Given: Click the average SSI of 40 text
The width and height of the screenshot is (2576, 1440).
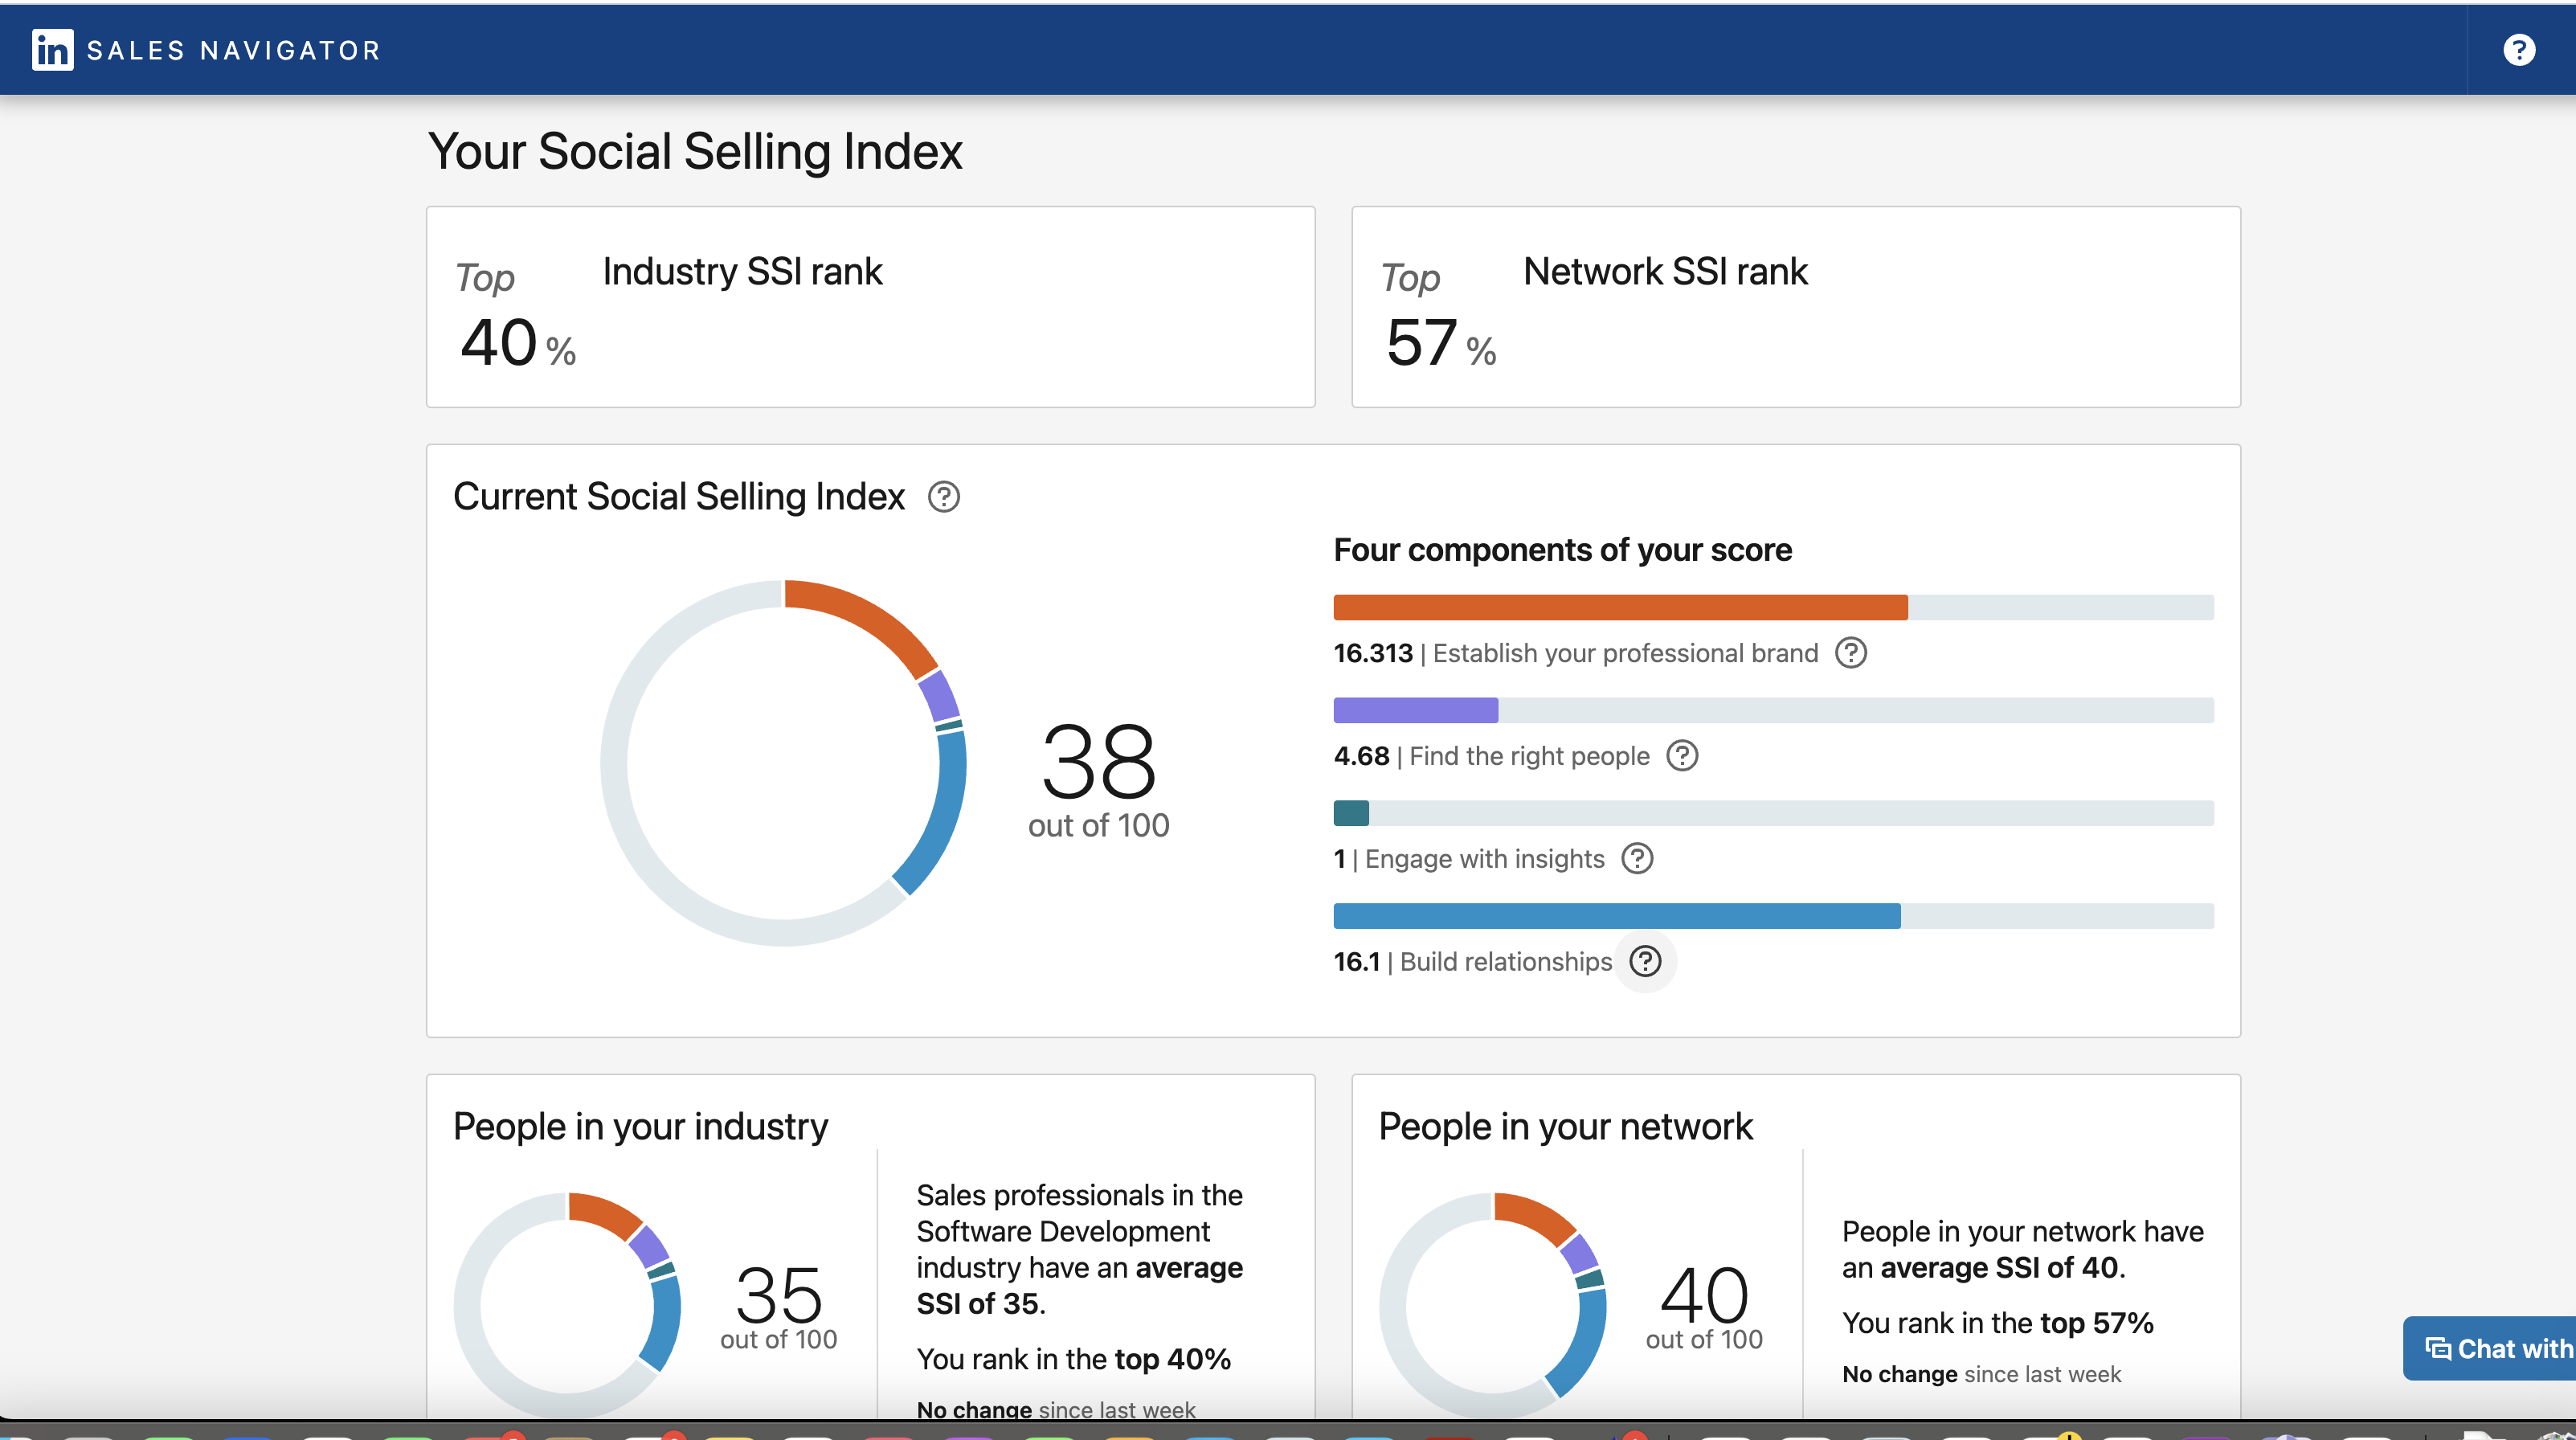Looking at the screenshot, I should pos(1999,1268).
